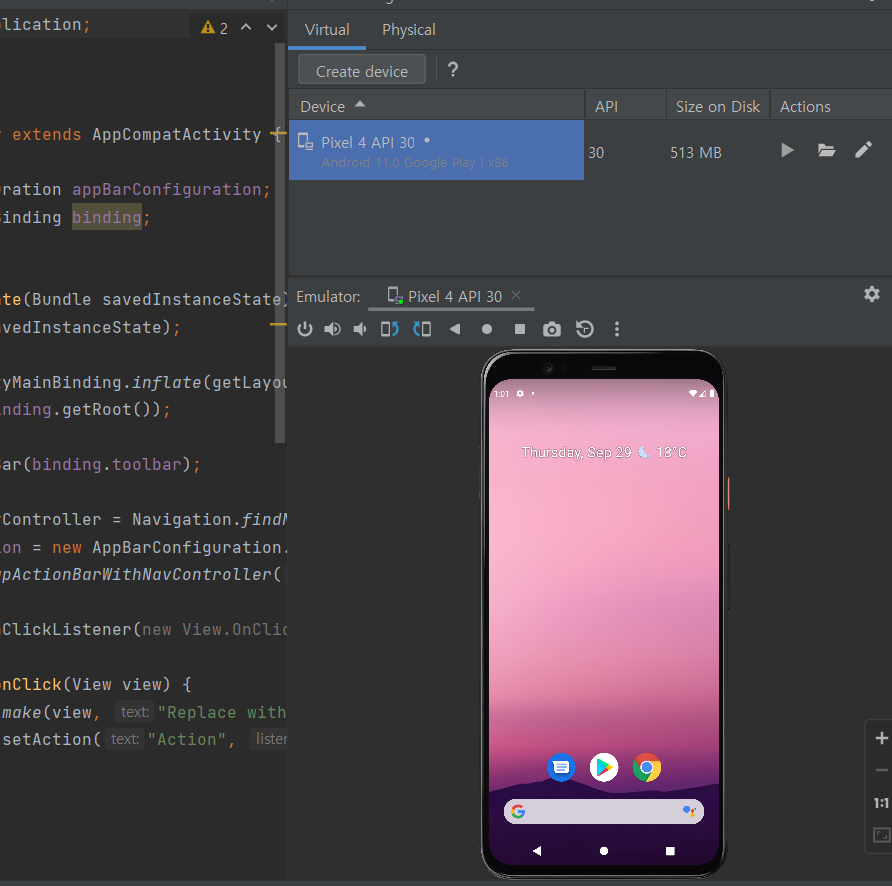Click the editor vertical scrollbar
This screenshot has height=886, width=892.
279,242
